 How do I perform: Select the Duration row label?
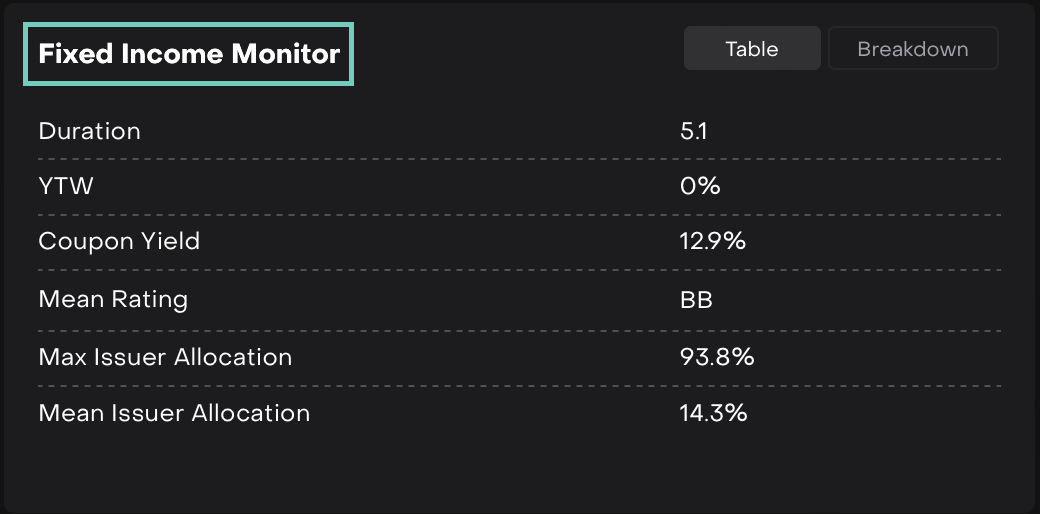(x=89, y=131)
